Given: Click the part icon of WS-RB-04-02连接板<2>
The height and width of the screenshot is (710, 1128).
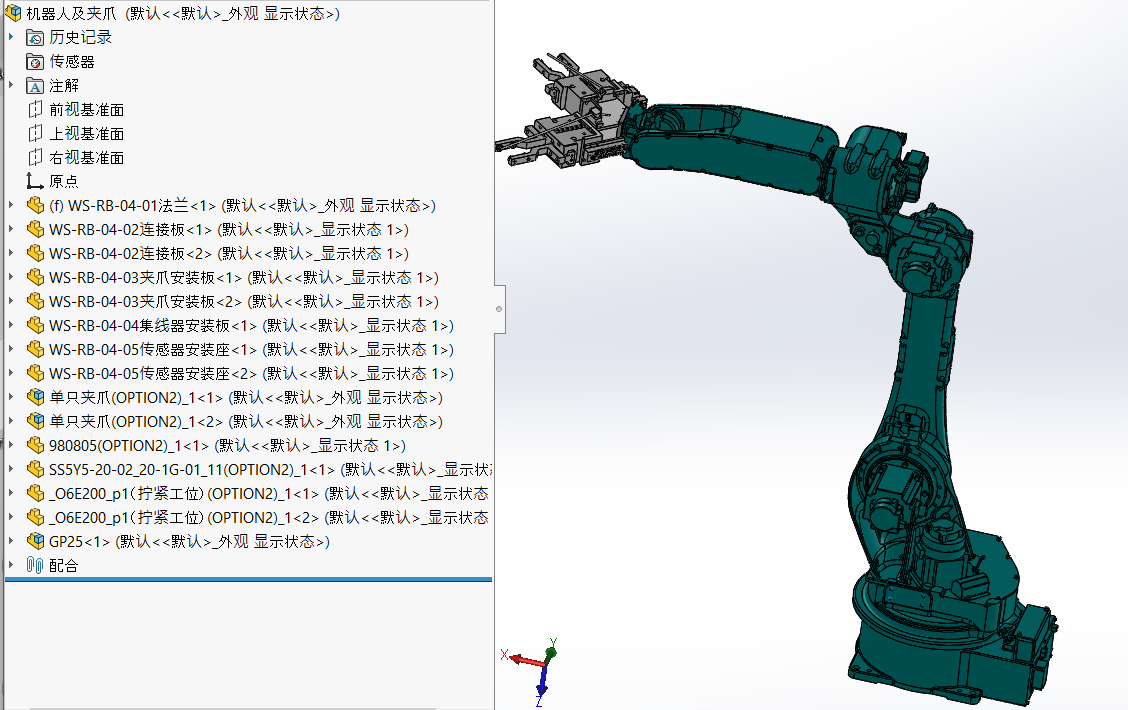Looking at the screenshot, I should [x=35, y=253].
